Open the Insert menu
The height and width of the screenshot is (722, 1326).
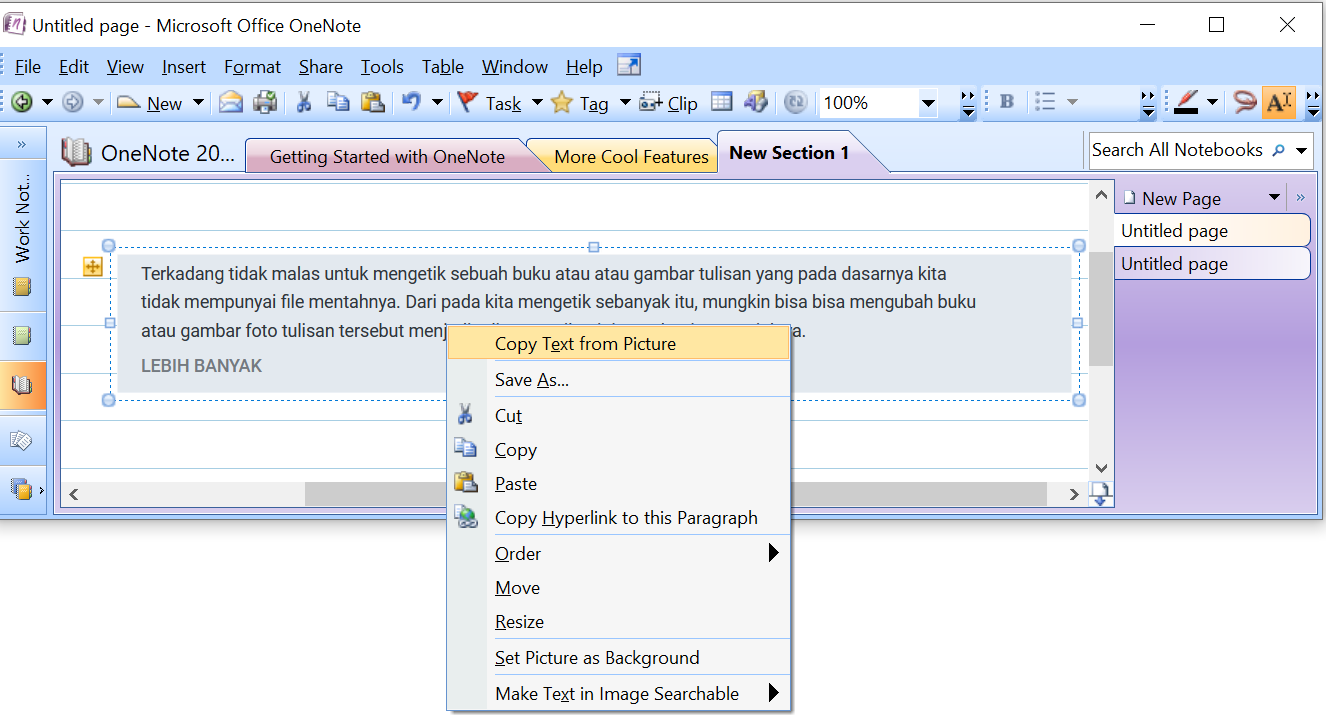(184, 67)
